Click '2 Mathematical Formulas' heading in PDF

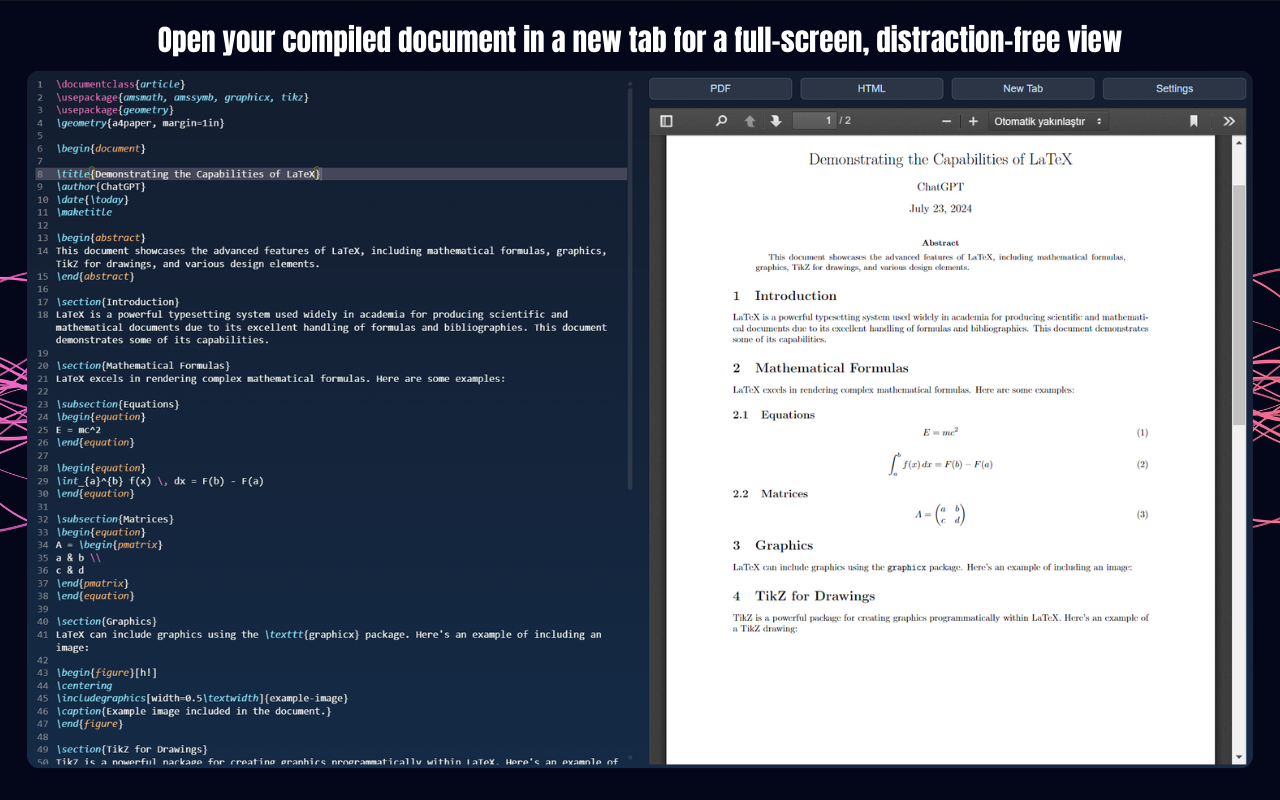(821, 368)
